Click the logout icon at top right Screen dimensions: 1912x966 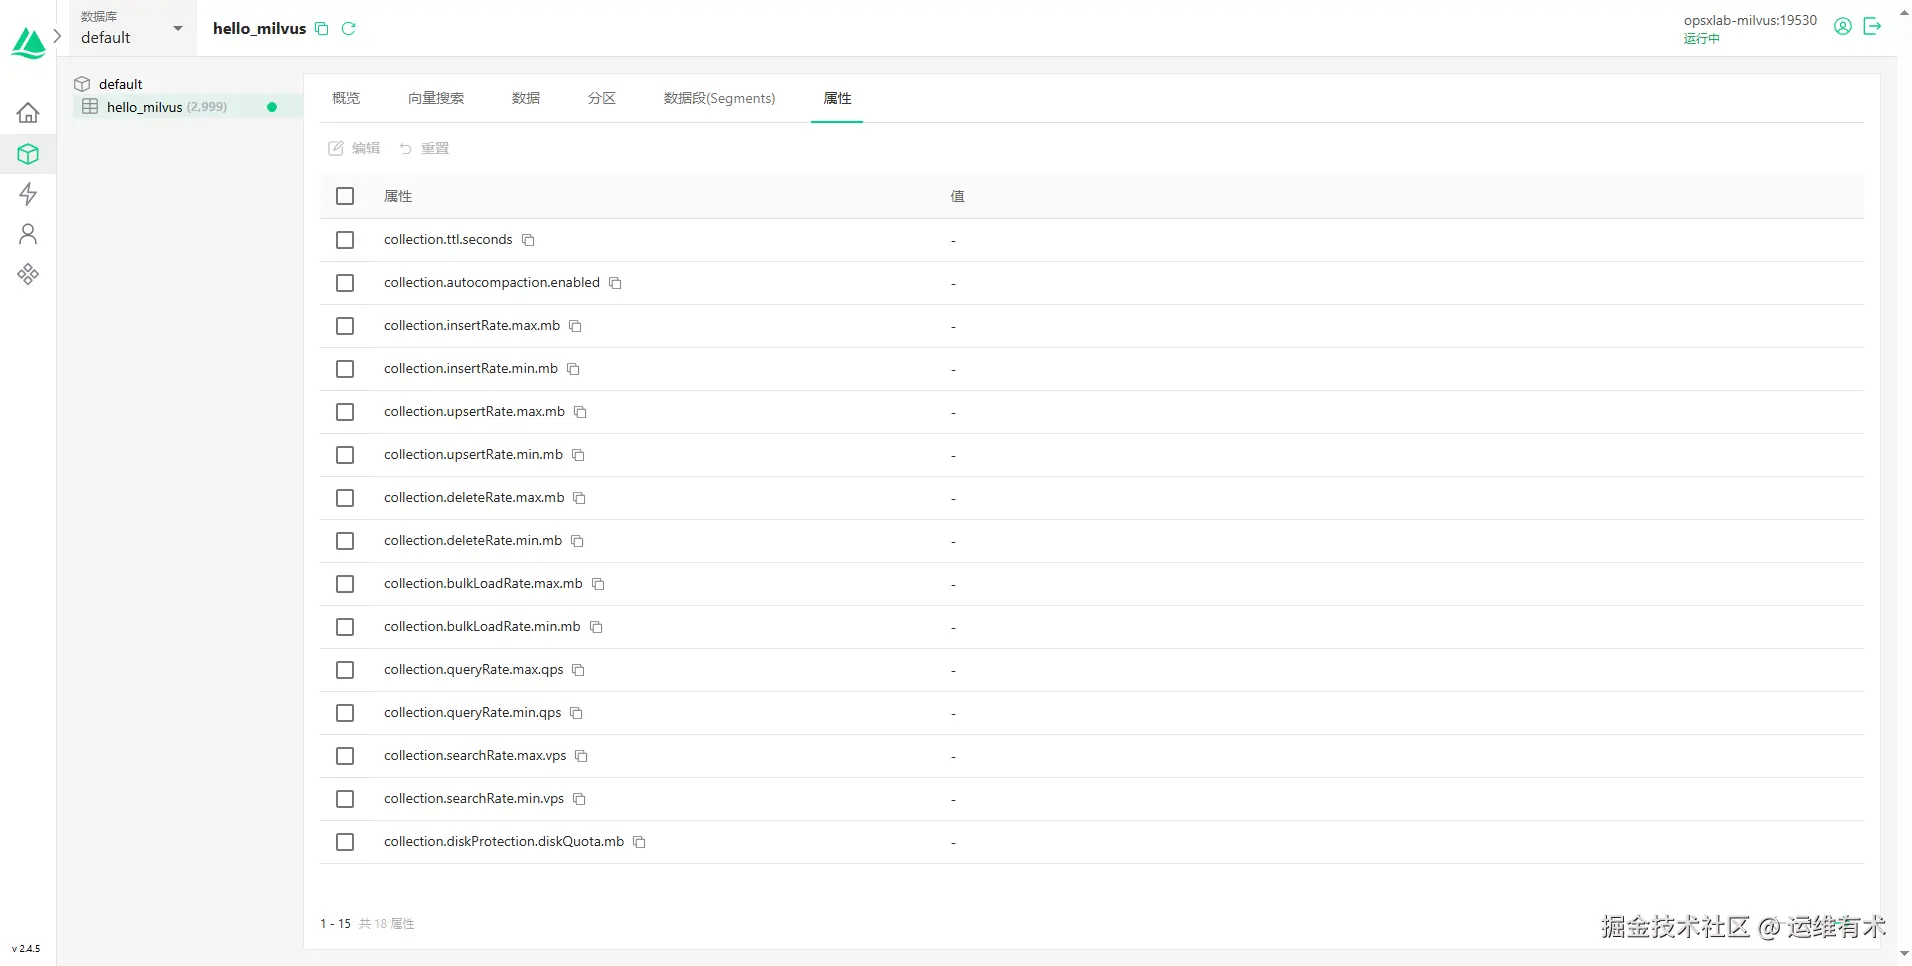(x=1873, y=26)
